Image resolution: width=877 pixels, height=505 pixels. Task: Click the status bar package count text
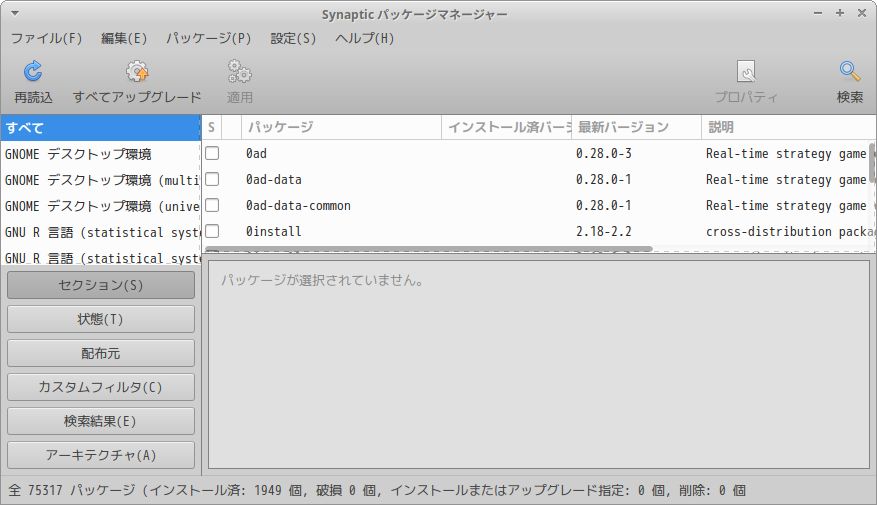coord(377,490)
